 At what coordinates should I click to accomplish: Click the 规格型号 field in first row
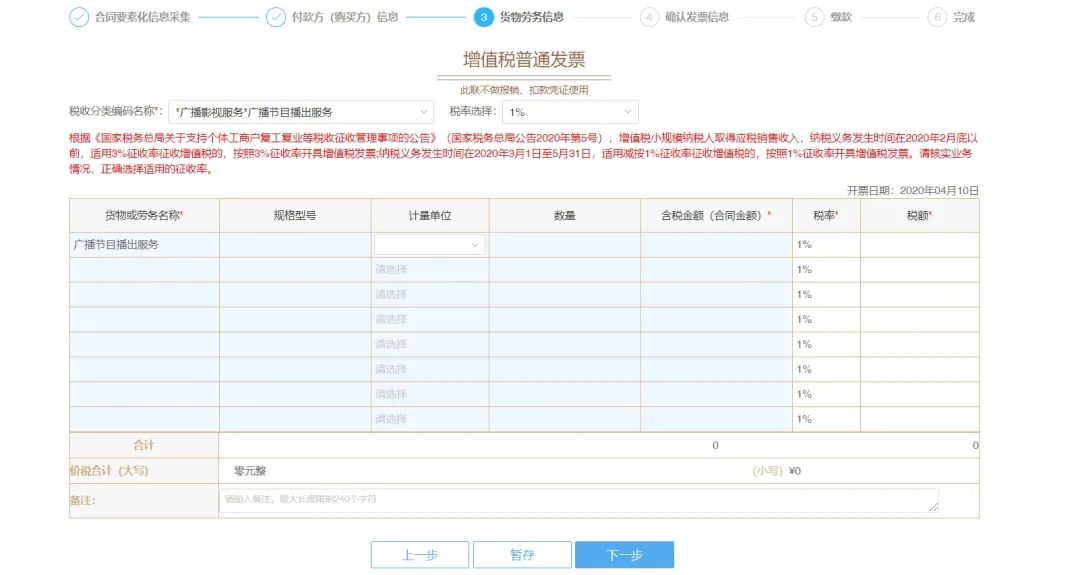coord(294,244)
